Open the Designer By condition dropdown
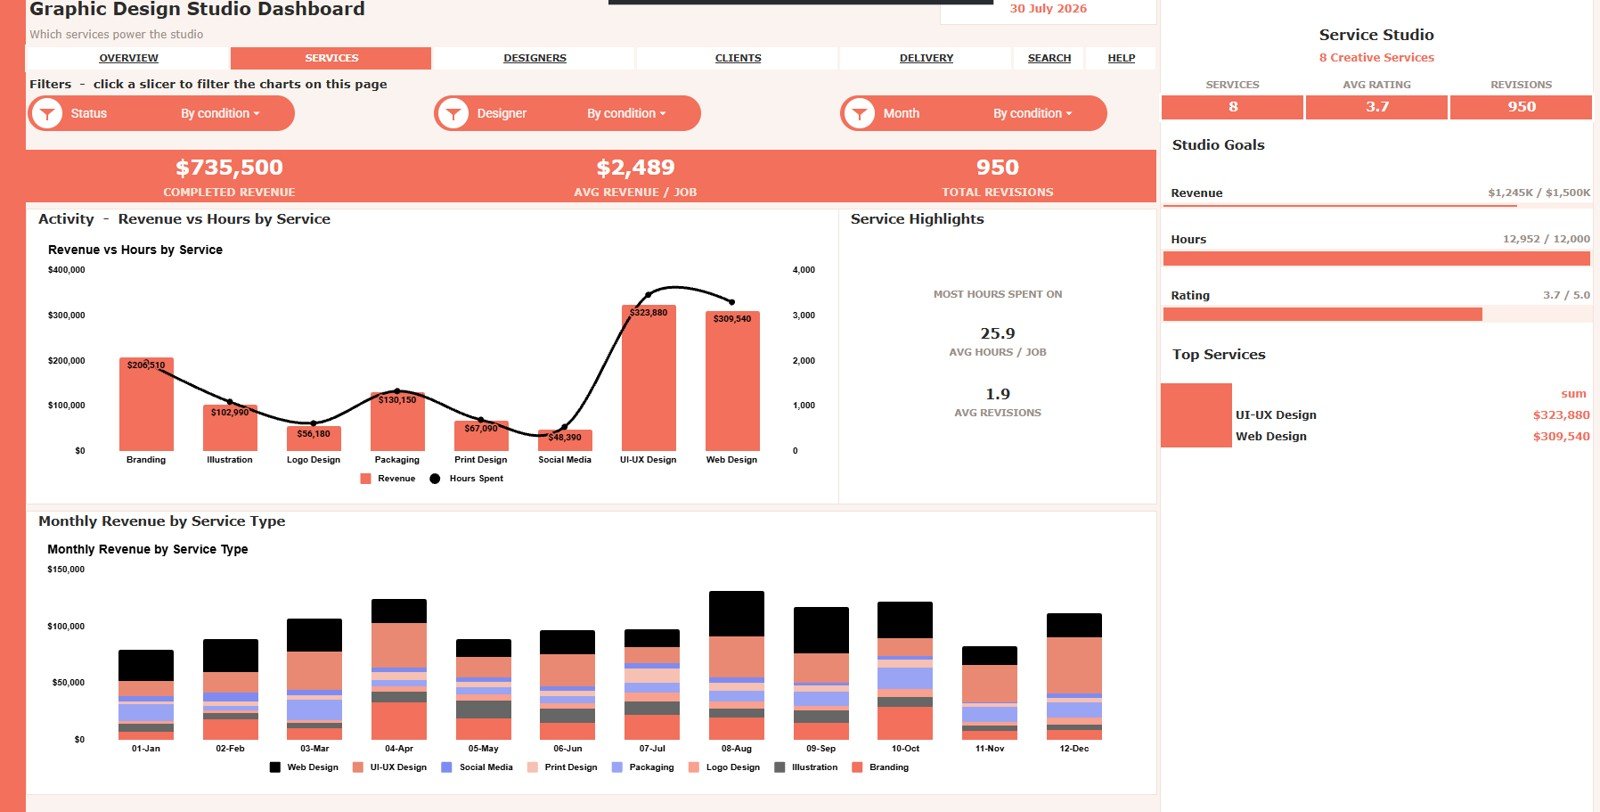1600x812 pixels. click(626, 114)
